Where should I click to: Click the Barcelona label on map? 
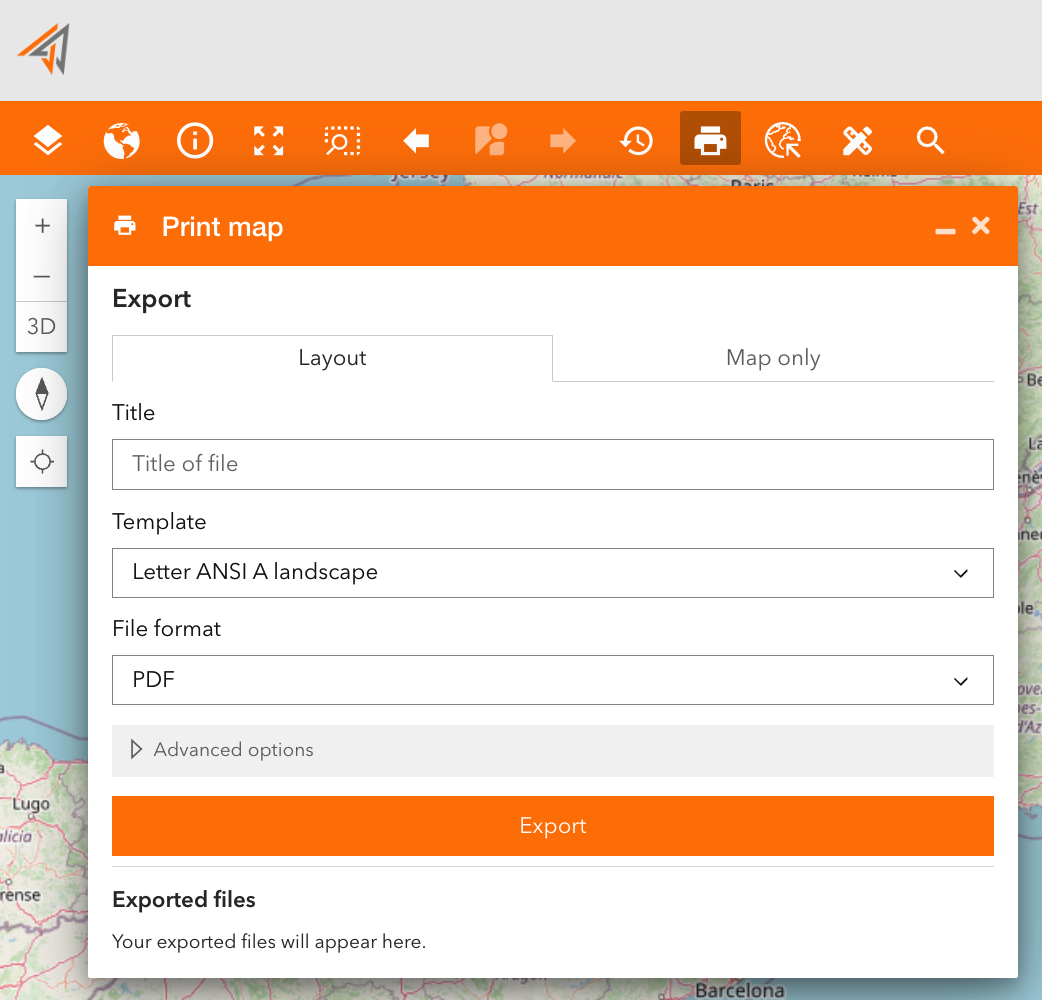tap(740, 990)
